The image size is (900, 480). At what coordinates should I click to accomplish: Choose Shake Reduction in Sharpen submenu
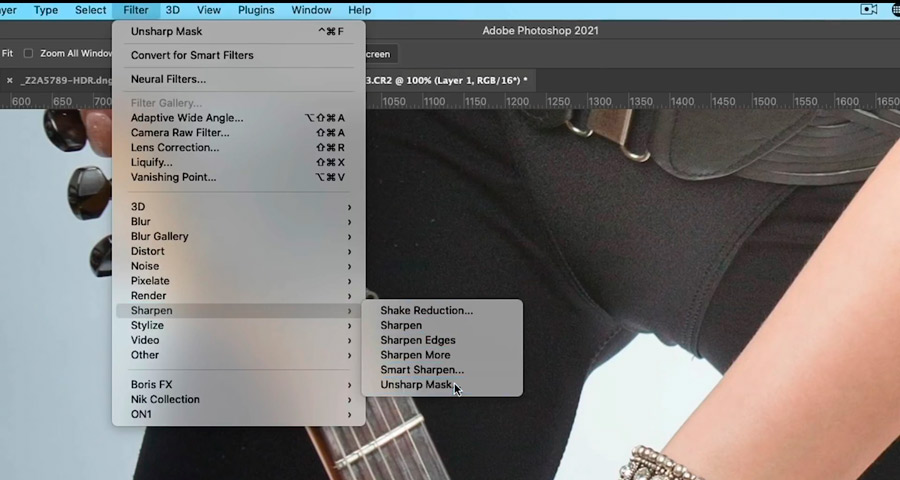[442, 311]
